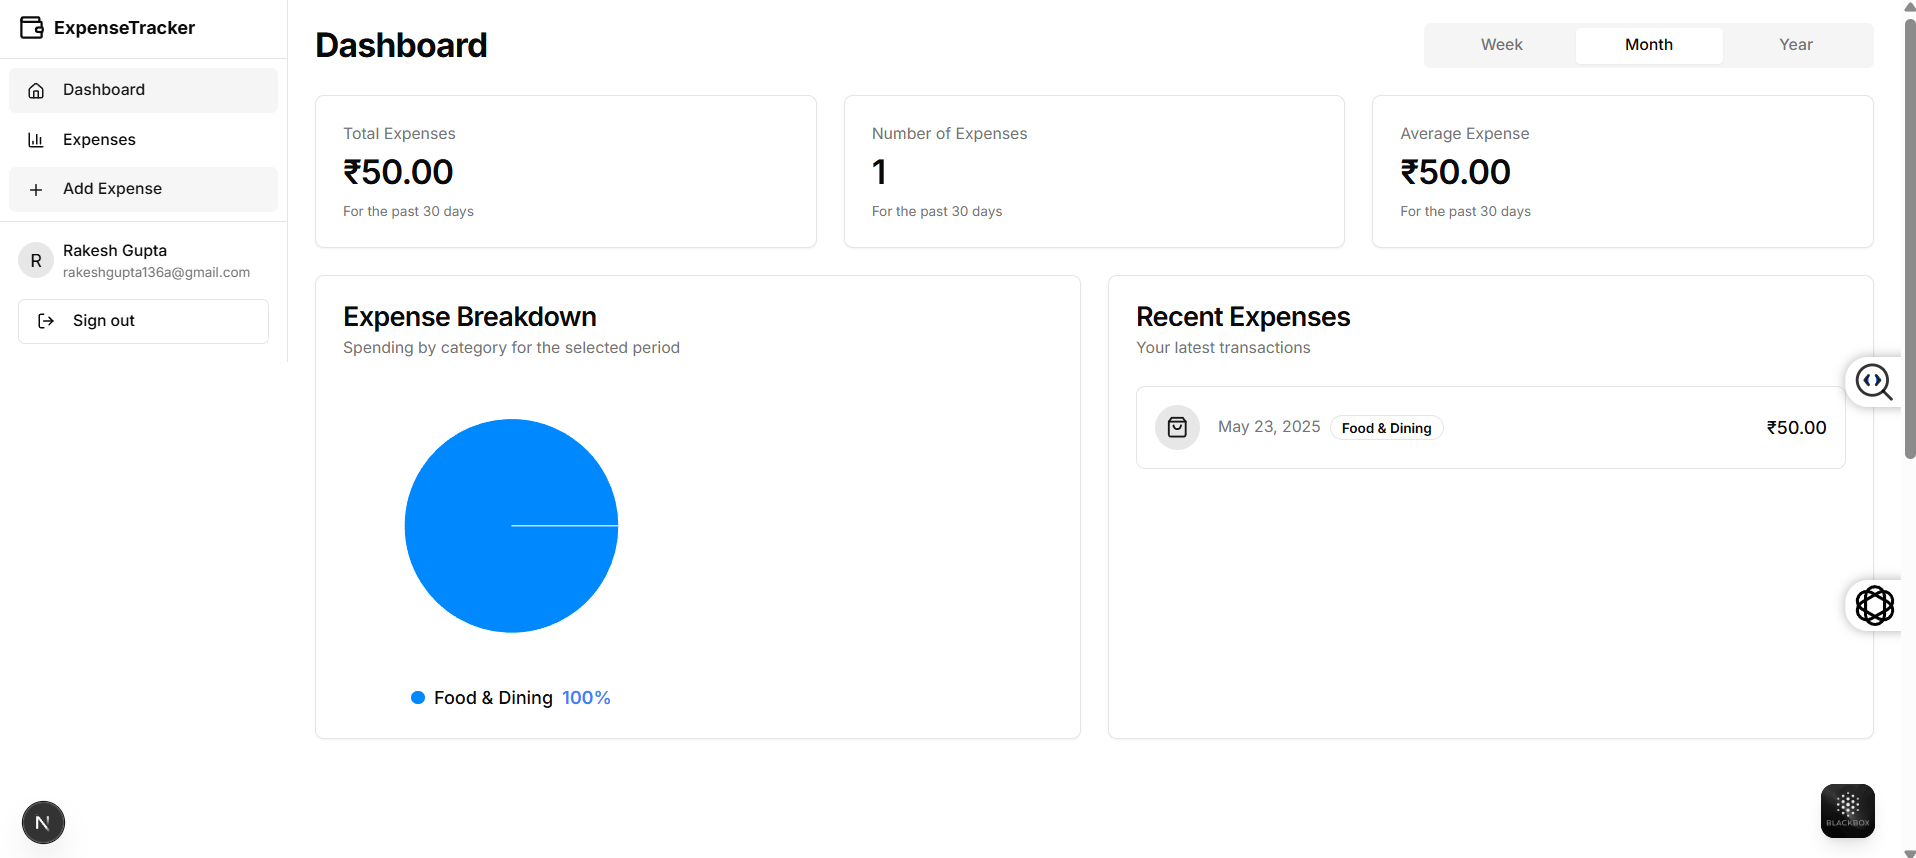Click the Expenses bar chart icon

coord(36,140)
